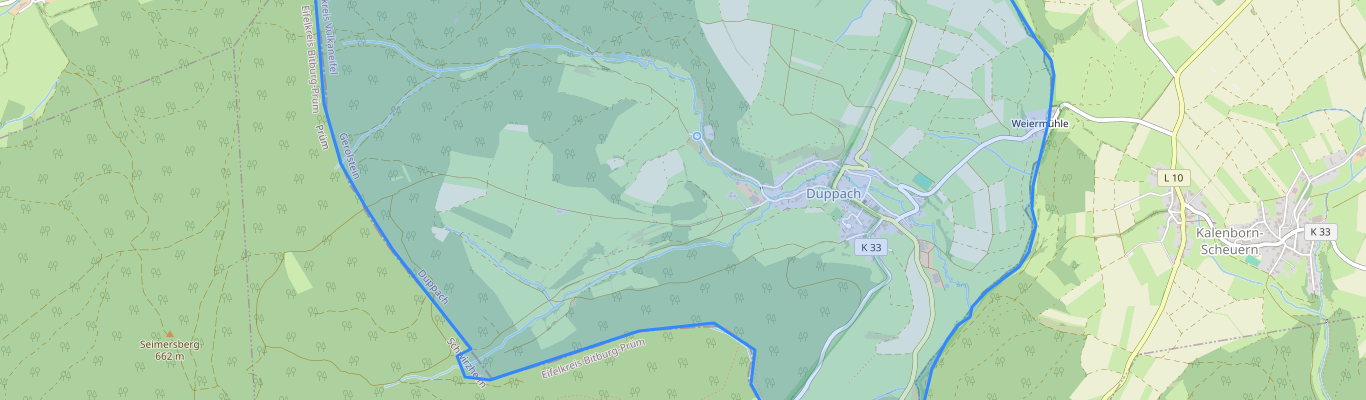Click the Gerolstein boundary label
Image resolution: width=1366 pixels, height=400 pixels.
[x=349, y=155]
